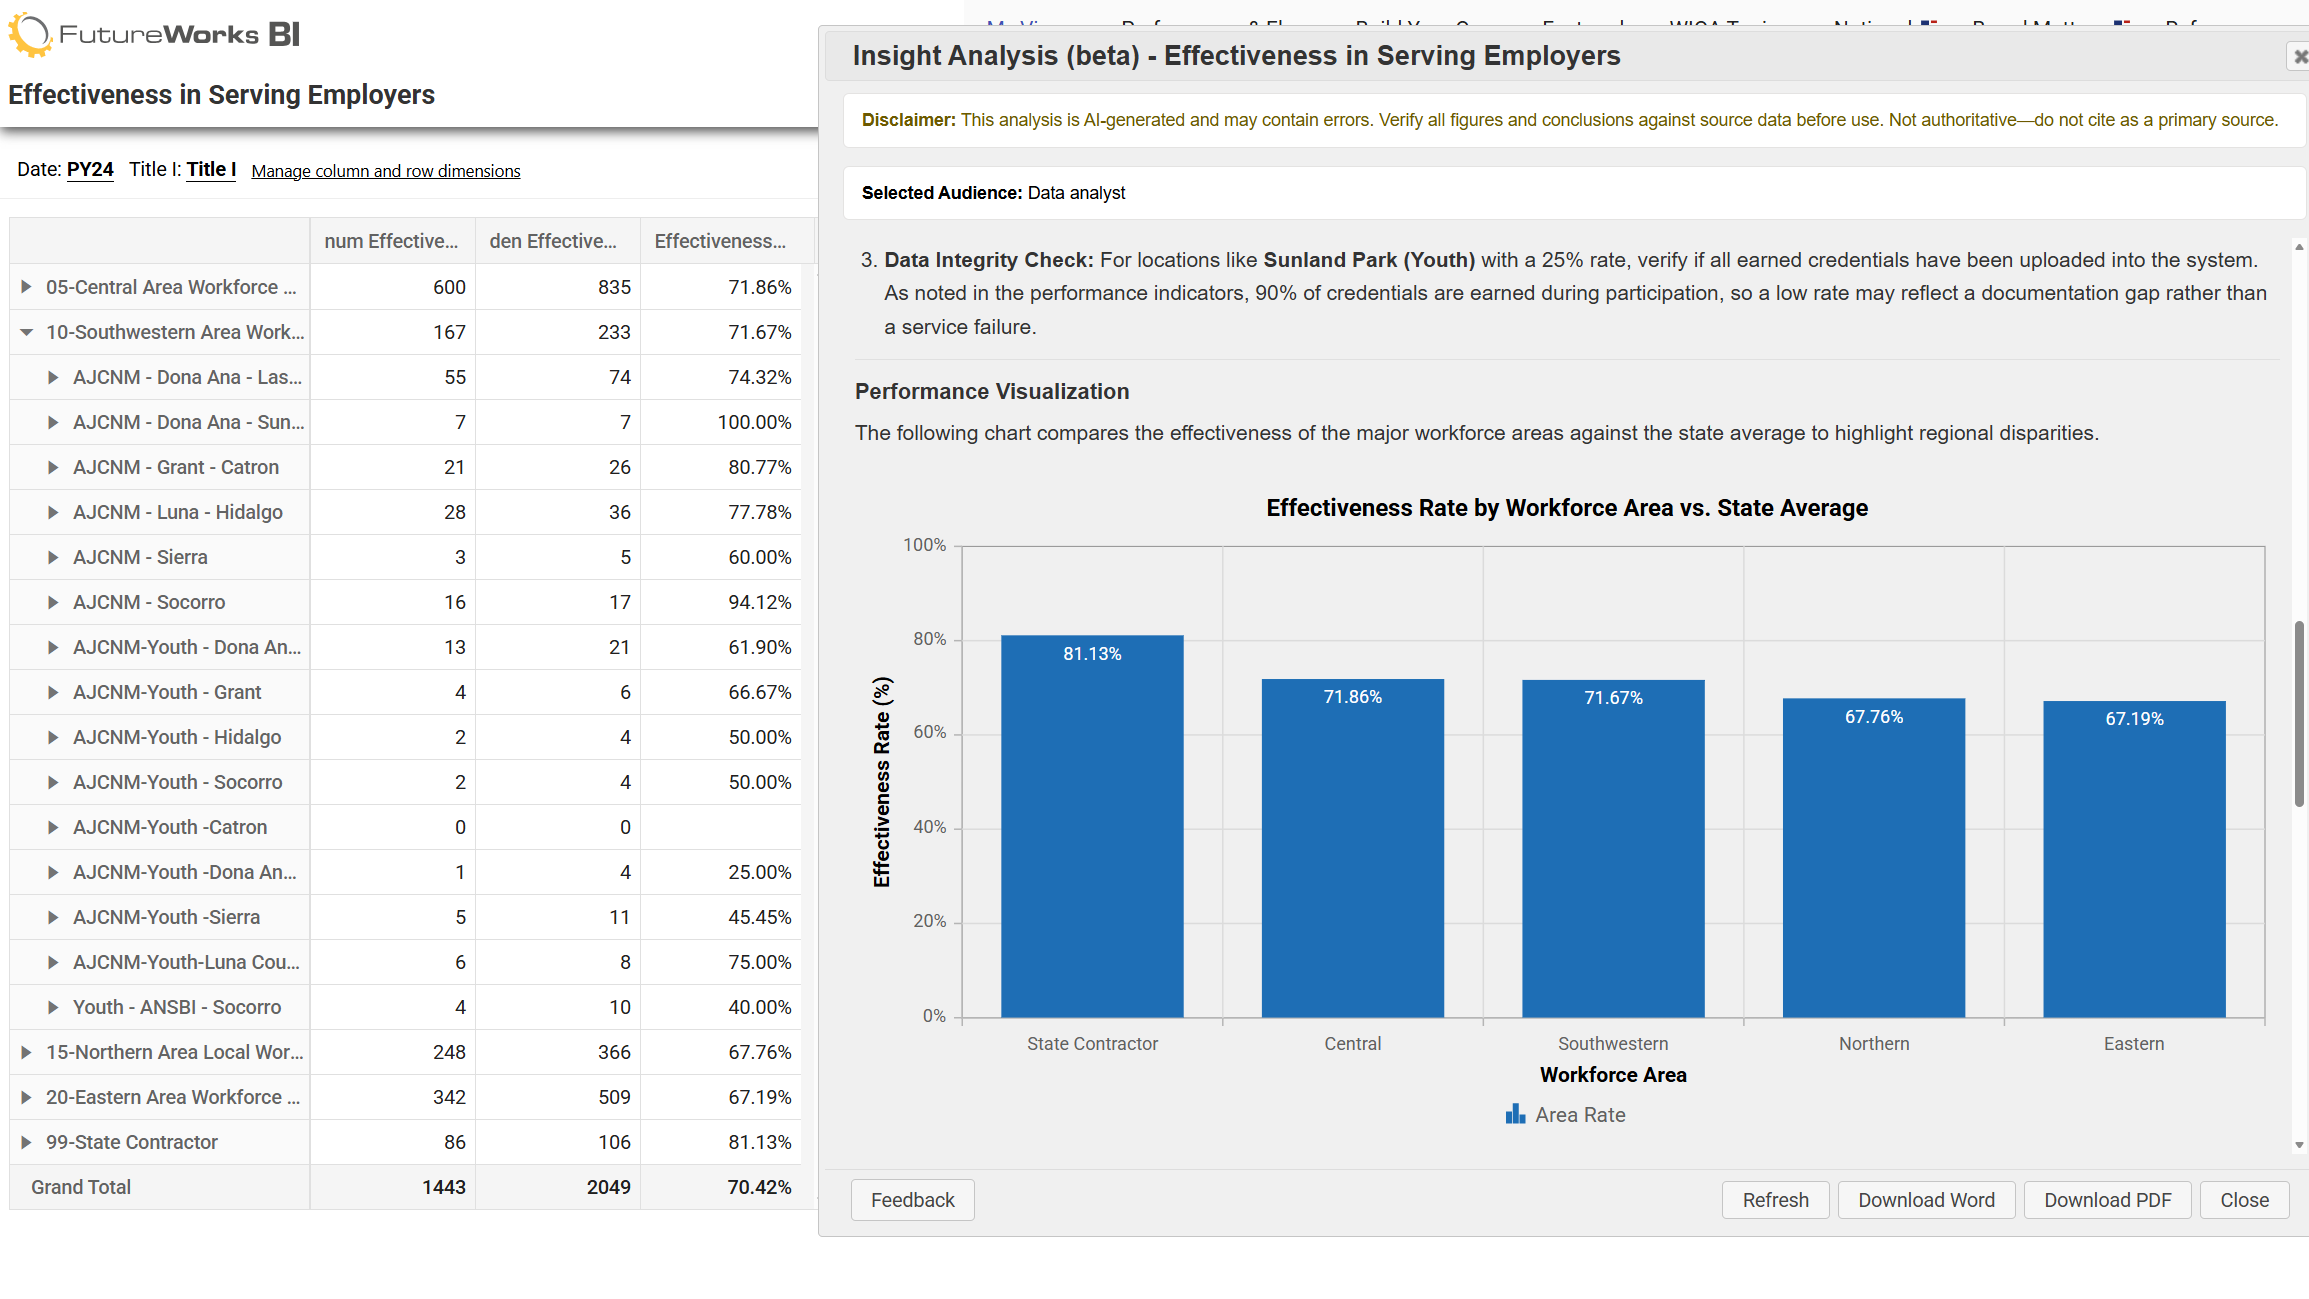Click Download Word button
Image resolution: width=2309 pixels, height=1299 pixels.
pos(1926,1200)
